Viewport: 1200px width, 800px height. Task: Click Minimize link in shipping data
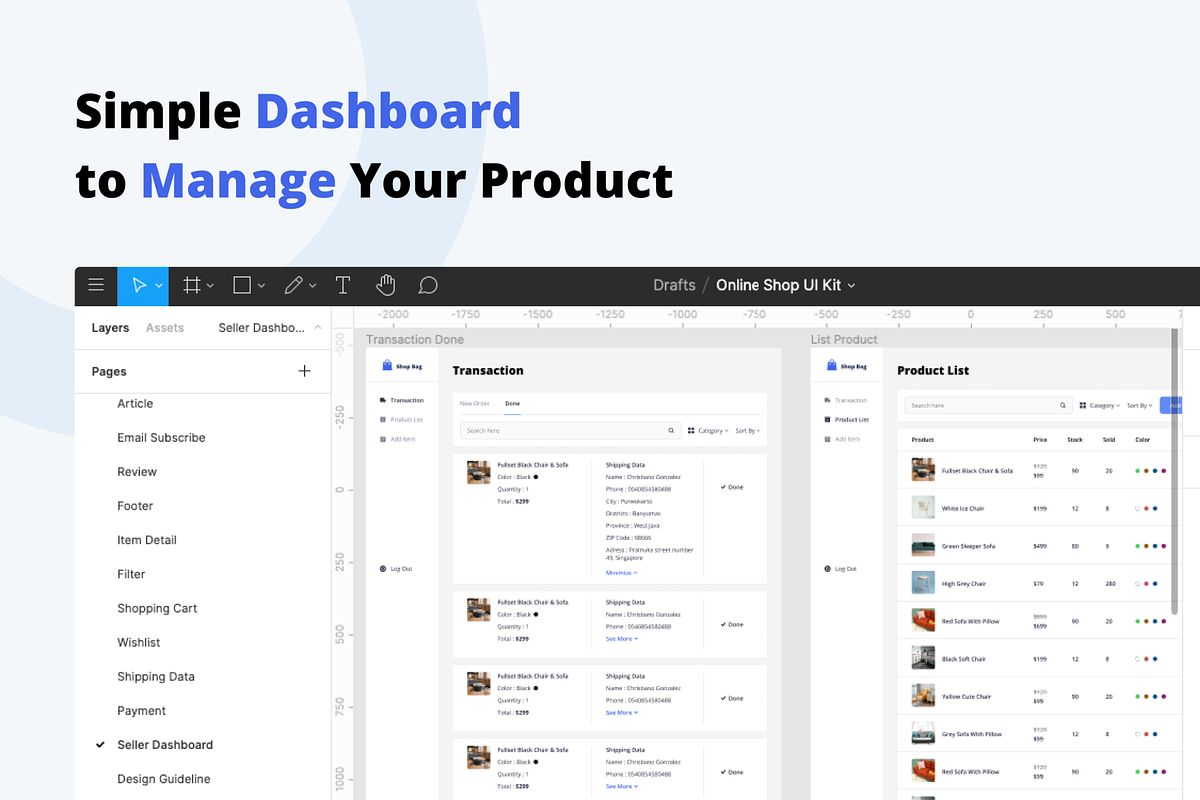point(621,573)
